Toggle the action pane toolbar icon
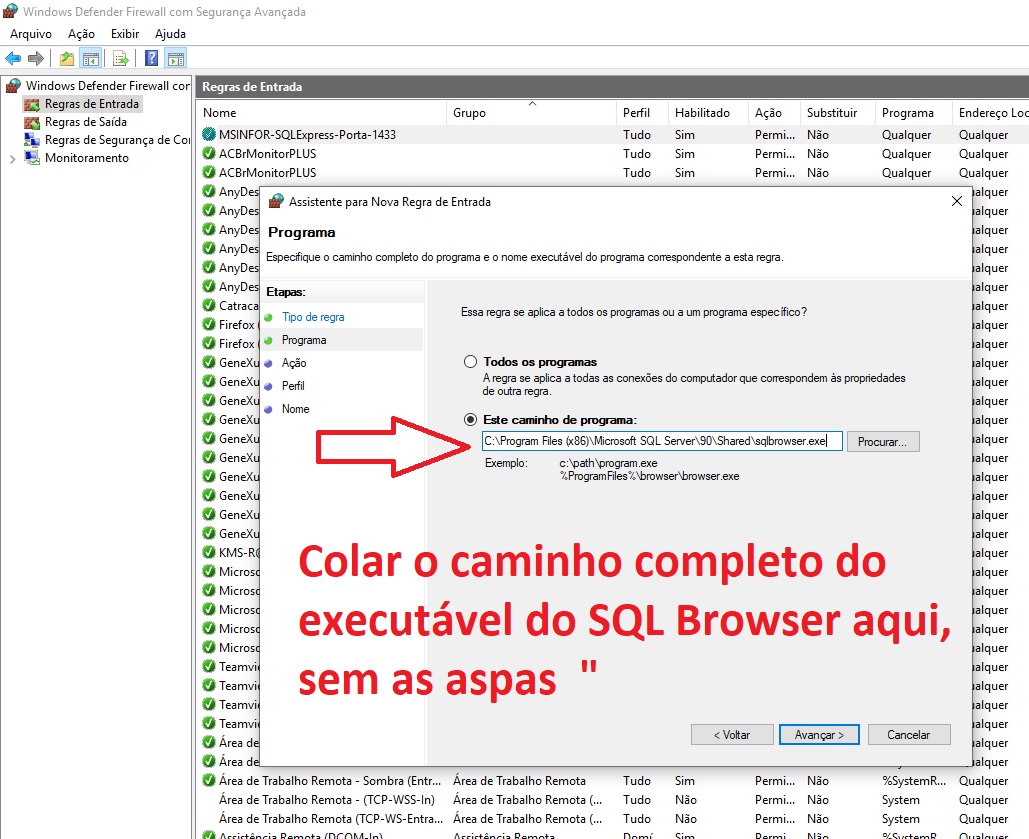Screen dimensions: 1029x839 (x=176, y=58)
